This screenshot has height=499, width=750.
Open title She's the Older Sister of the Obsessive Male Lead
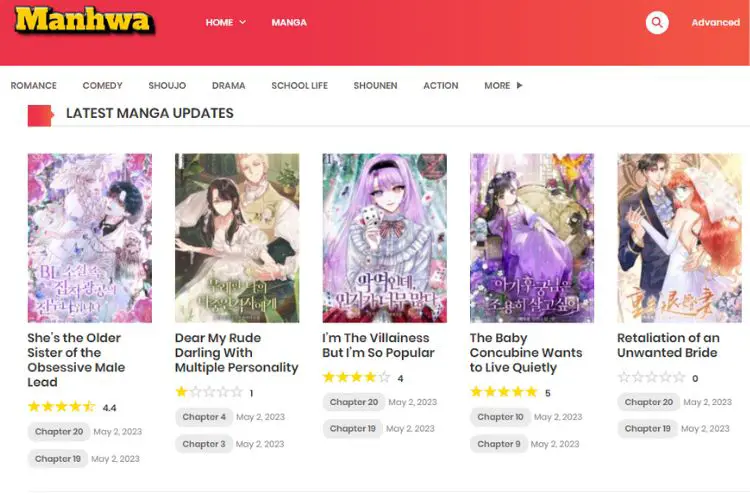click(76, 360)
